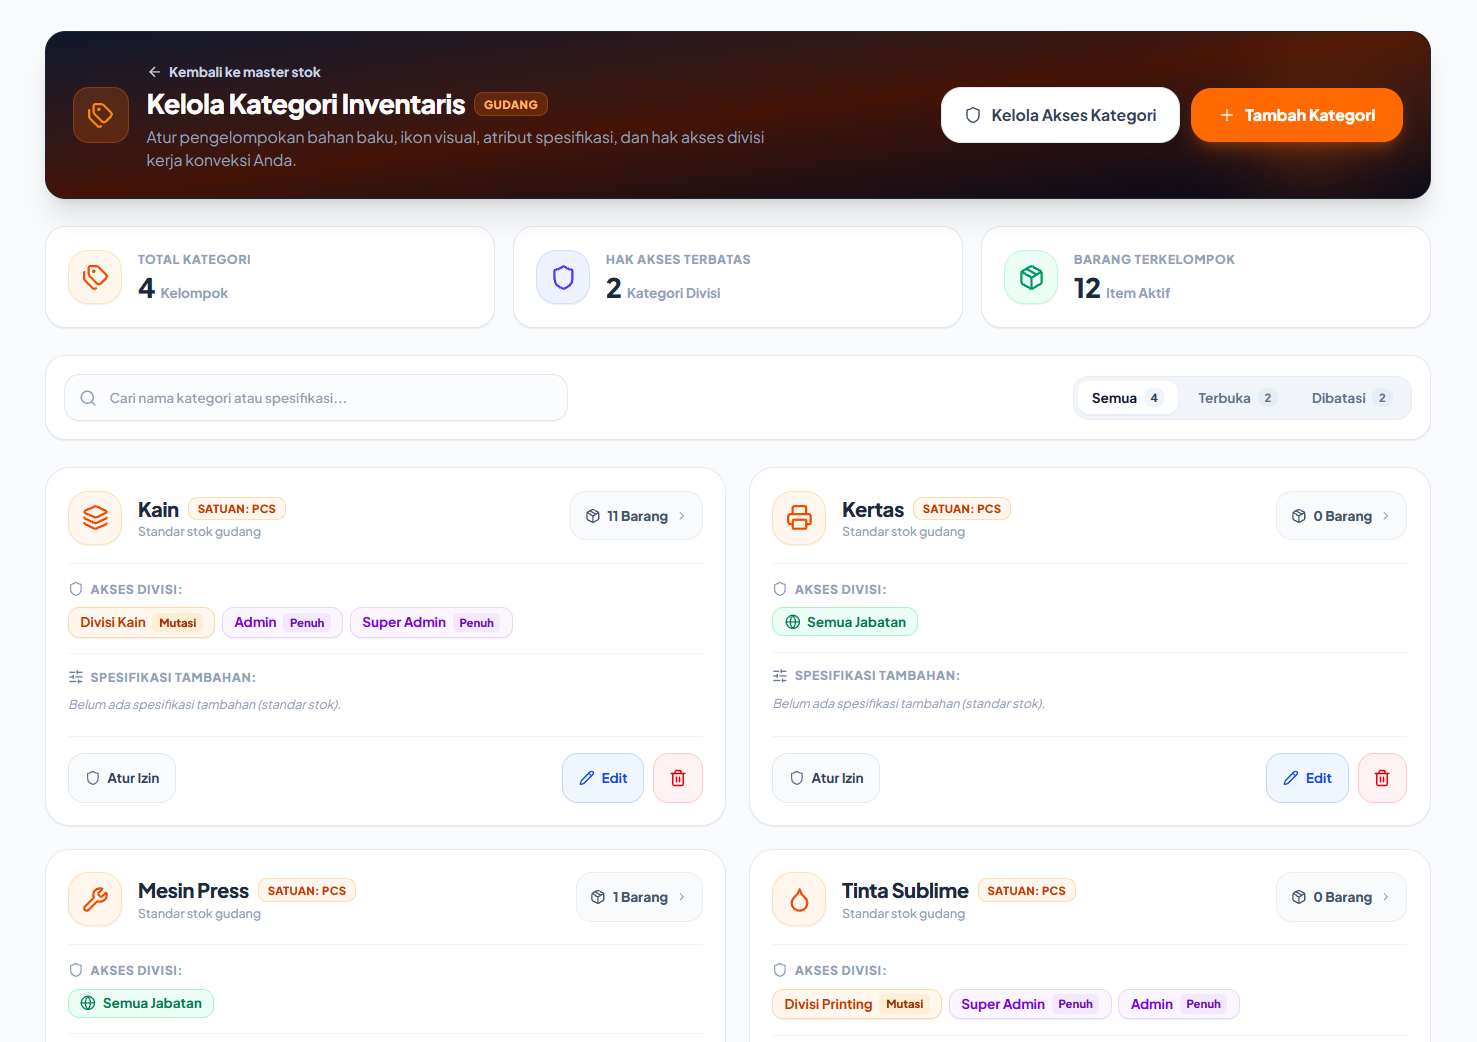Click the shield icon in Hak Akses Terbatas

tap(563, 277)
